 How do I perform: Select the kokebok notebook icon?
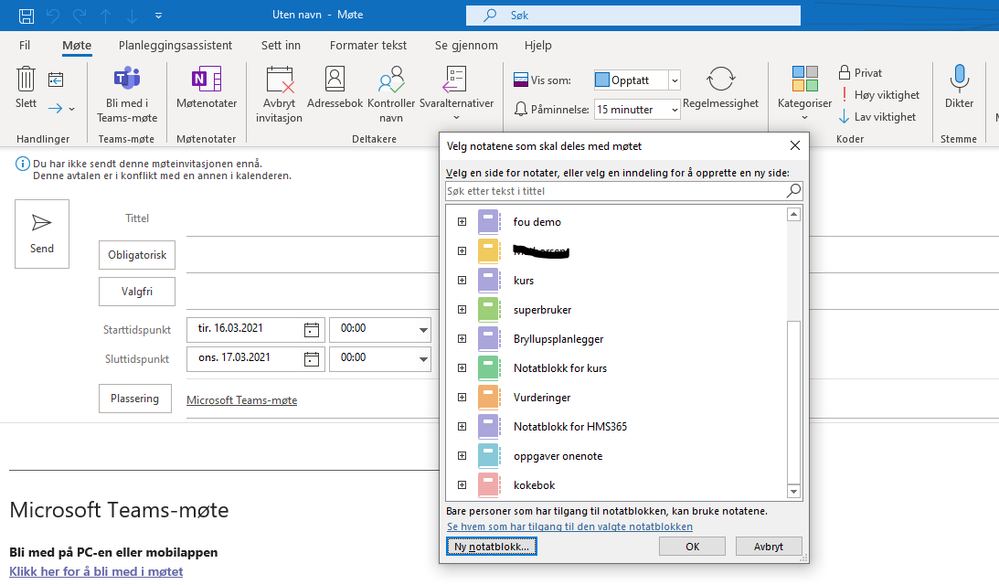click(489, 486)
